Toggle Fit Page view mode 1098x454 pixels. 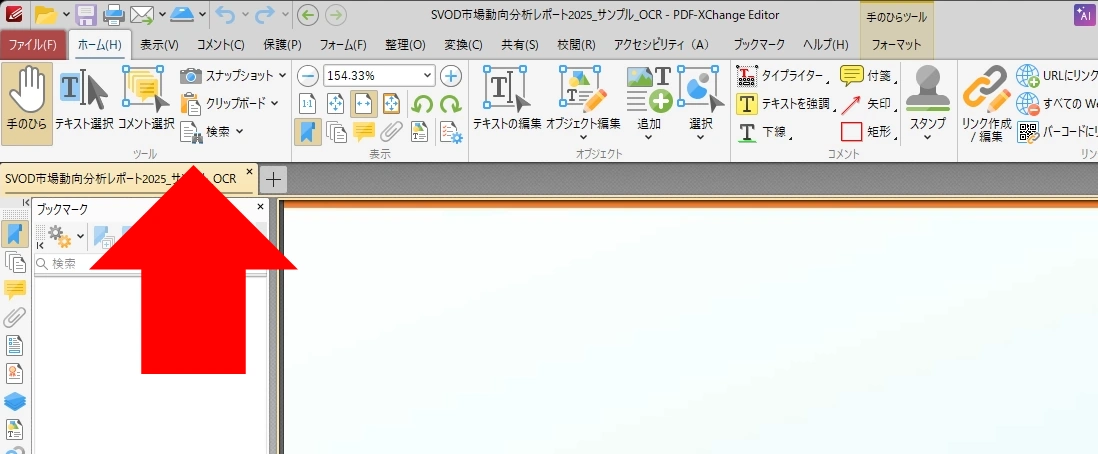[335, 104]
